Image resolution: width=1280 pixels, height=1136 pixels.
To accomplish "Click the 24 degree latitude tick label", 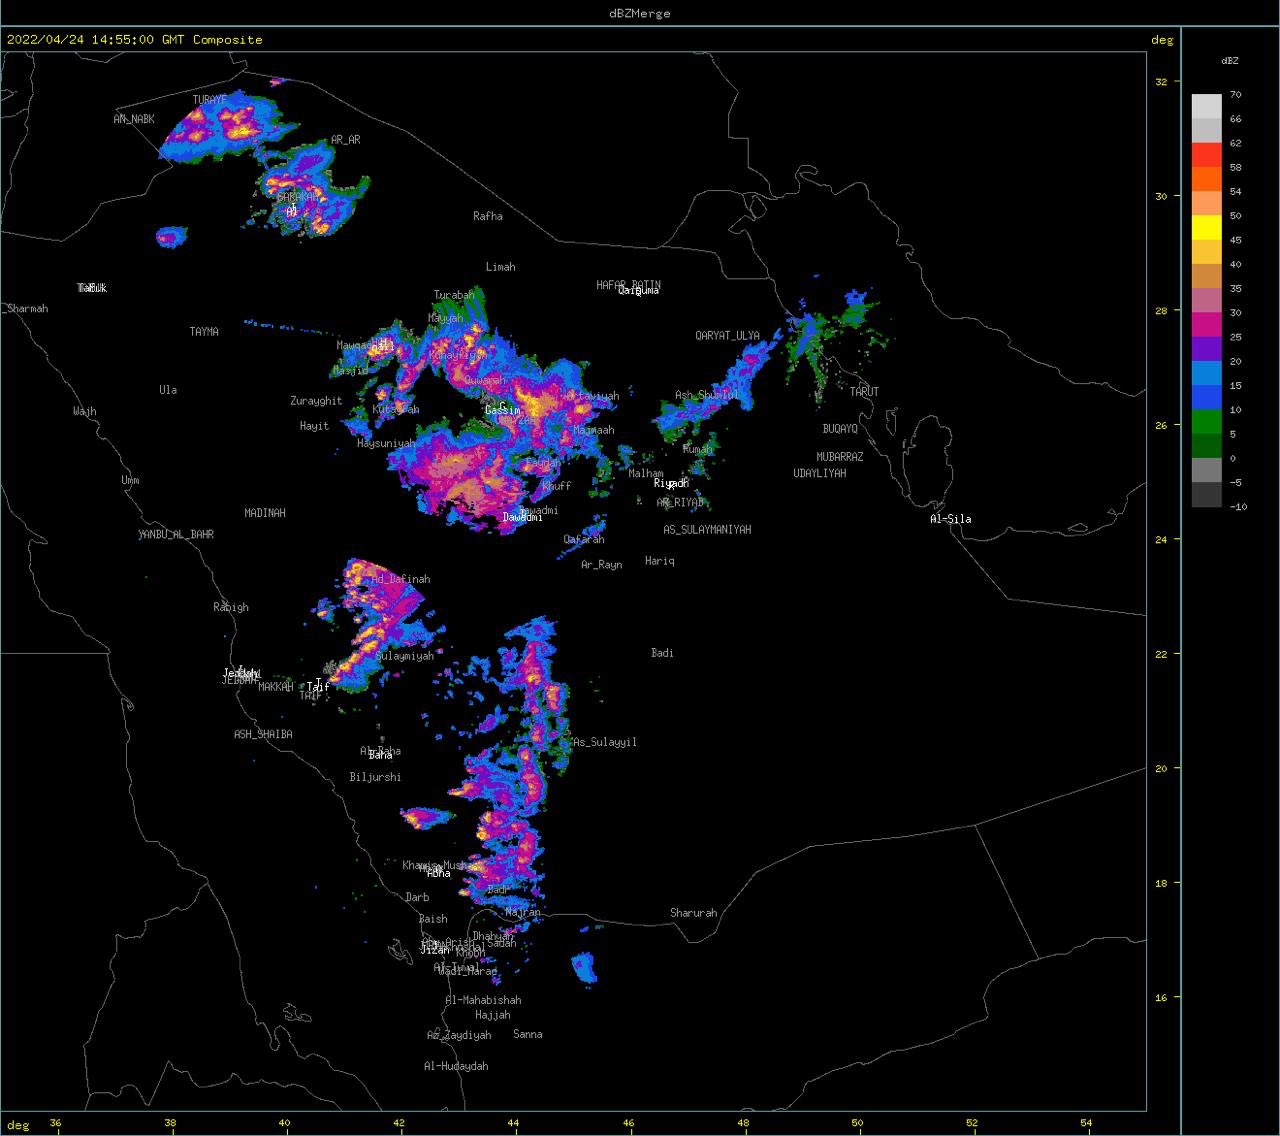I will (x=1161, y=540).
